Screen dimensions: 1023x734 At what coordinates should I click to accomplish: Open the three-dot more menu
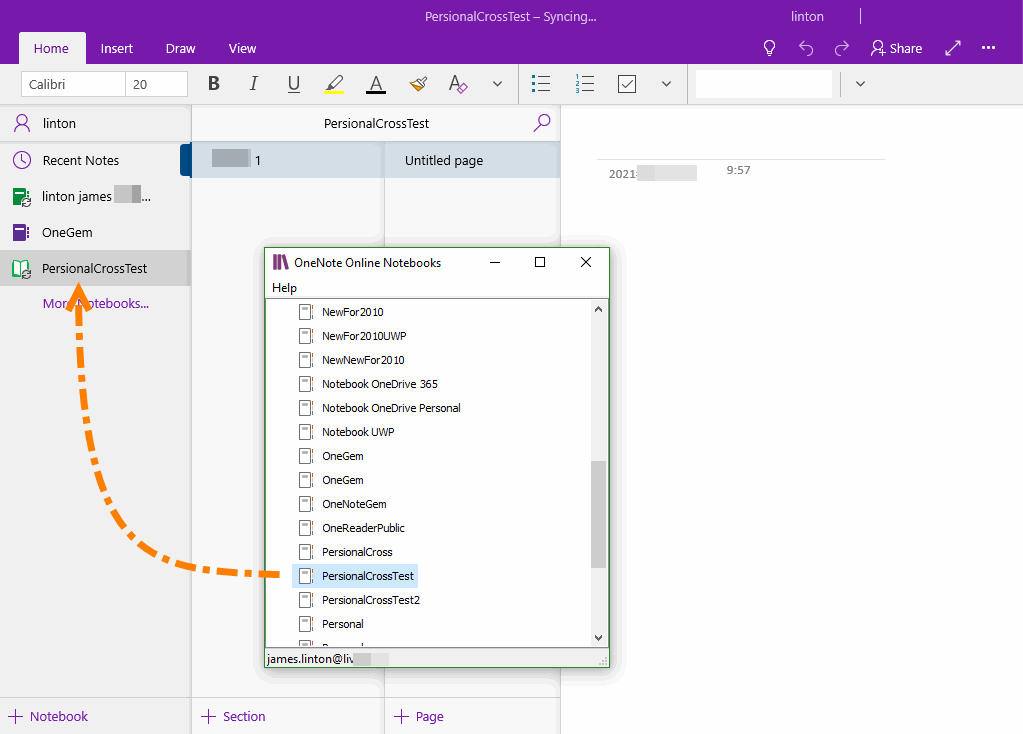tap(988, 48)
